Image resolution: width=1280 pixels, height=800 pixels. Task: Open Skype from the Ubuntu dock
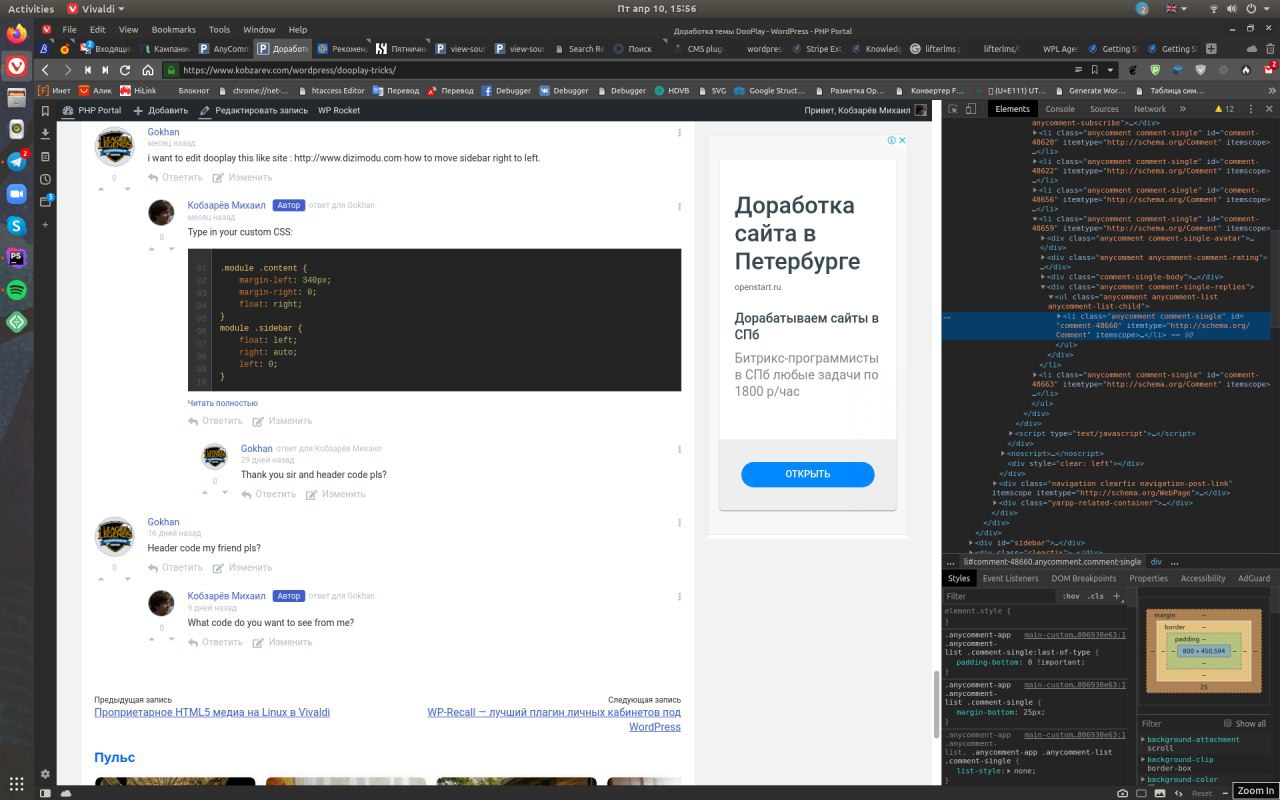click(x=17, y=226)
